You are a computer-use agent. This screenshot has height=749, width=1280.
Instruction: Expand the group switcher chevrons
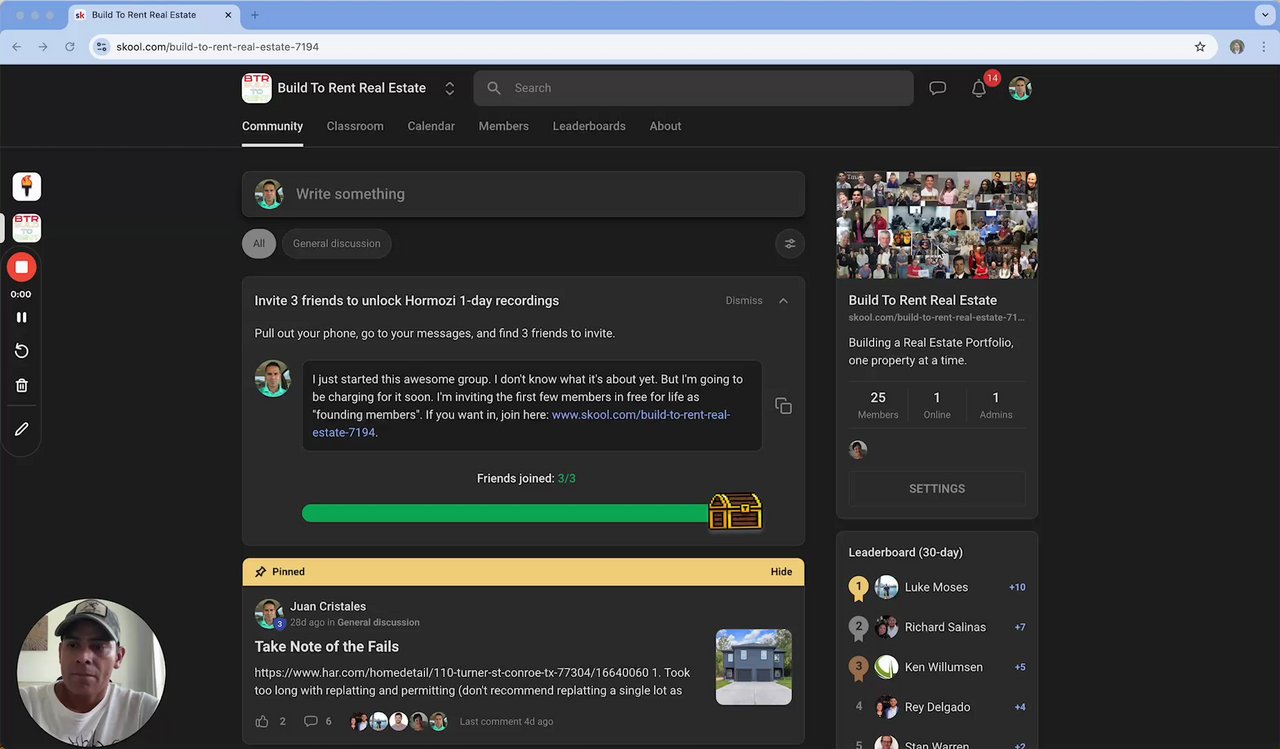click(449, 88)
